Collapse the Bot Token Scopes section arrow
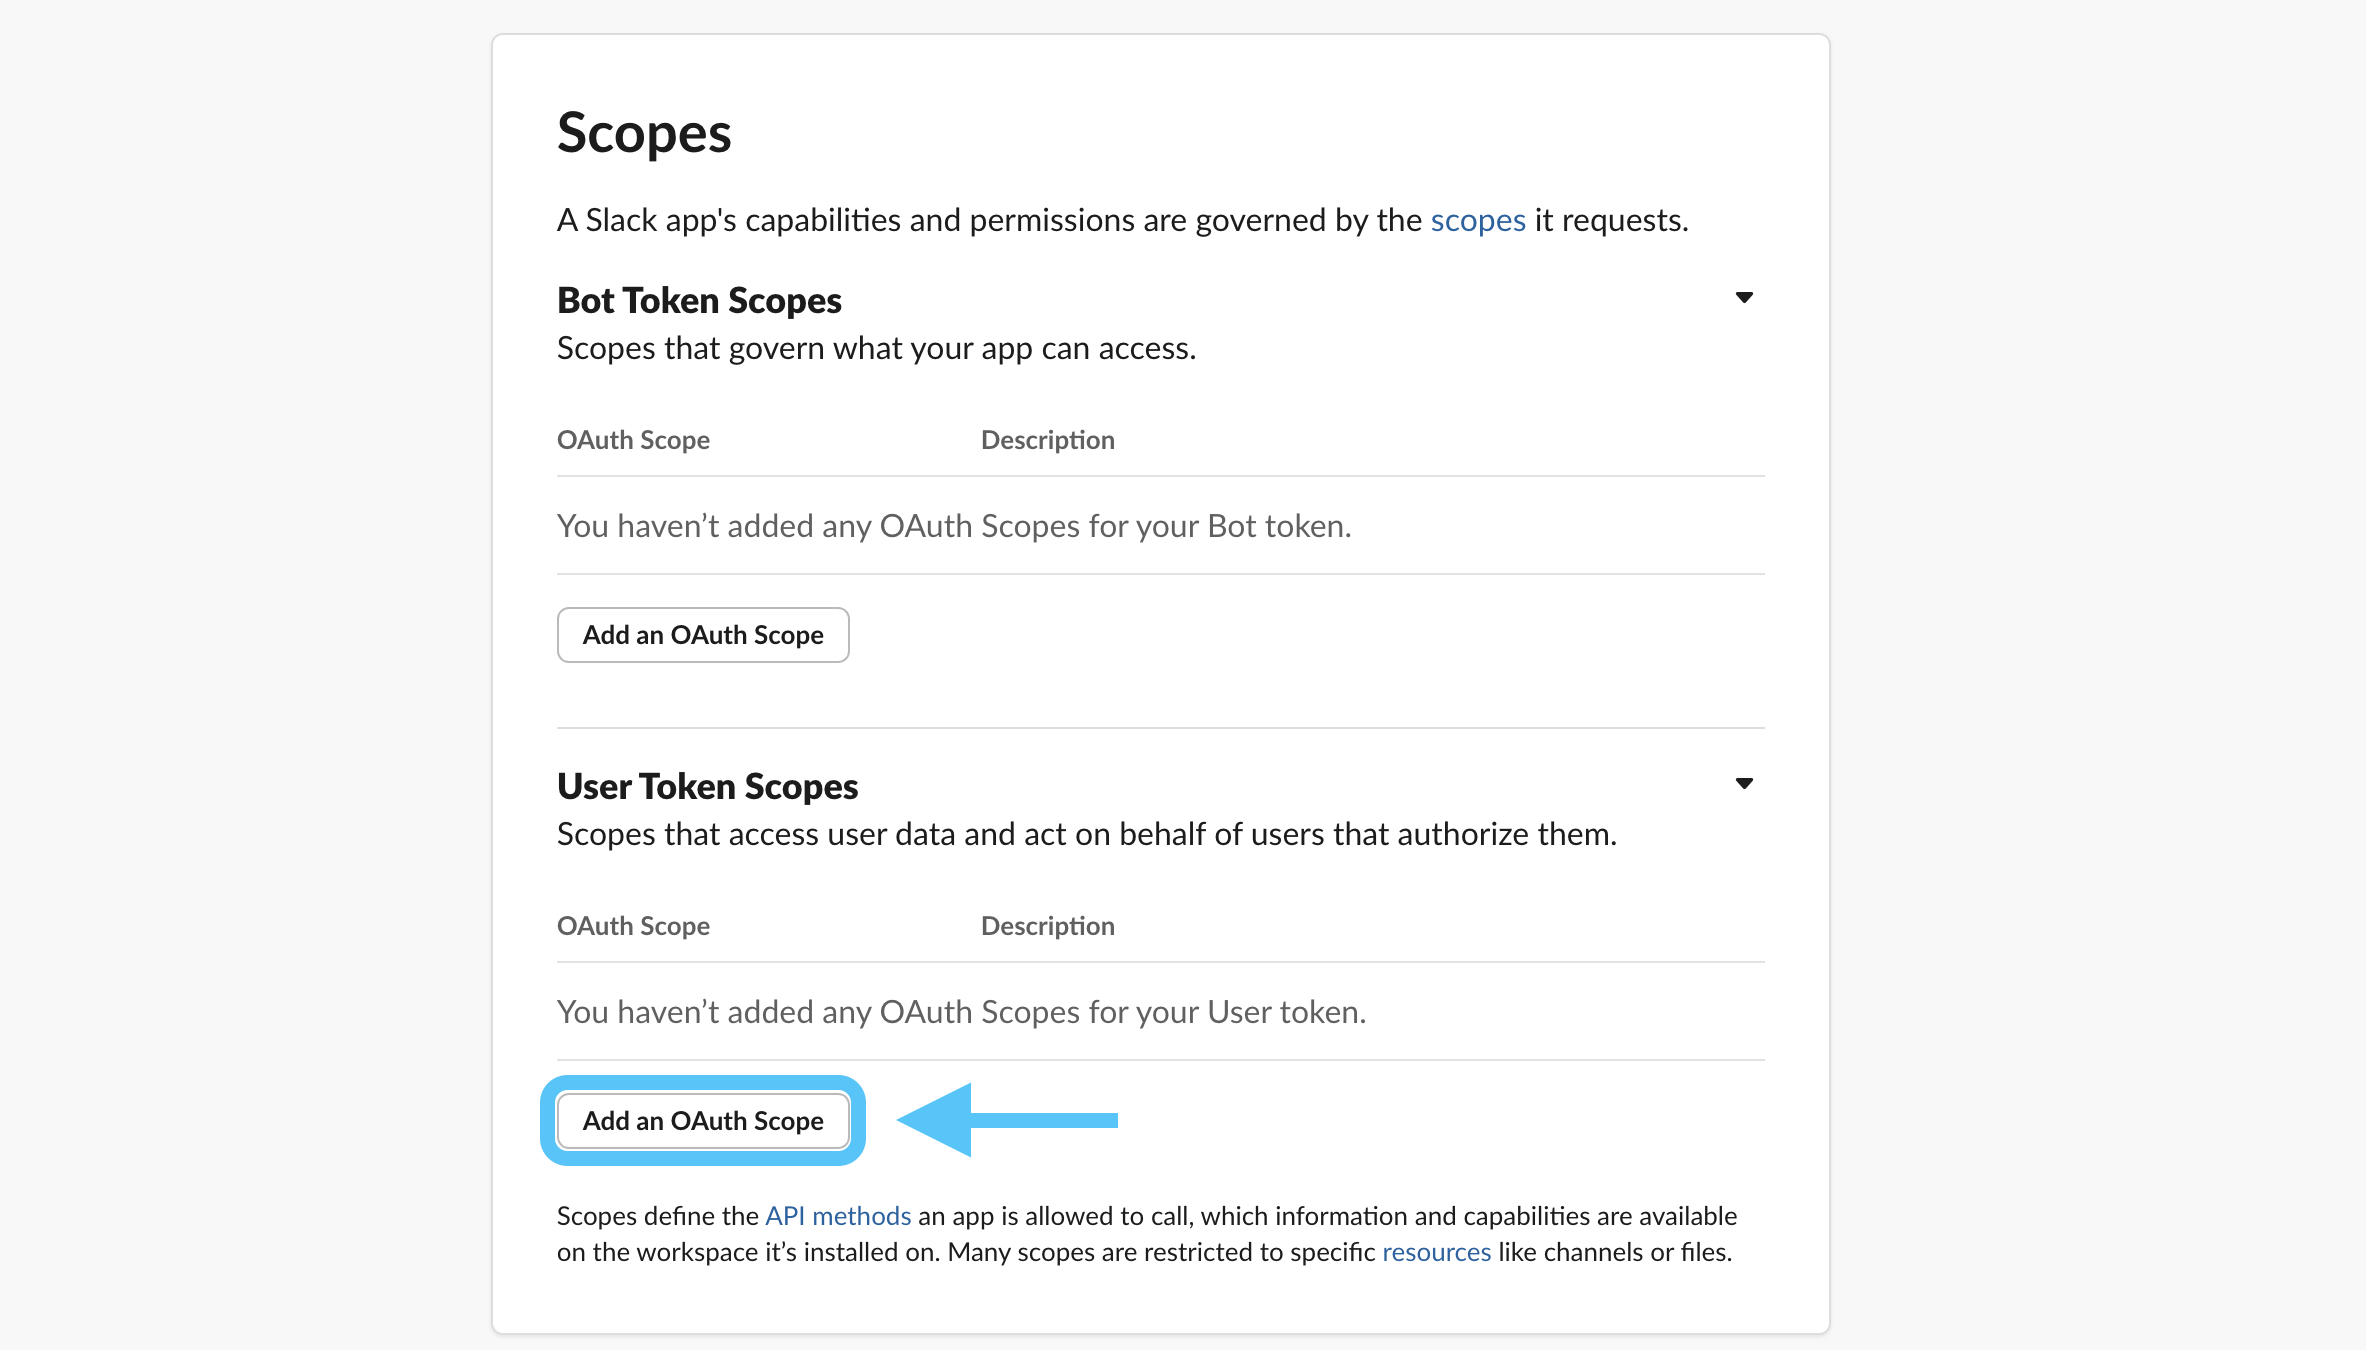Viewport: 2366px width, 1350px height. coord(1744,298)
